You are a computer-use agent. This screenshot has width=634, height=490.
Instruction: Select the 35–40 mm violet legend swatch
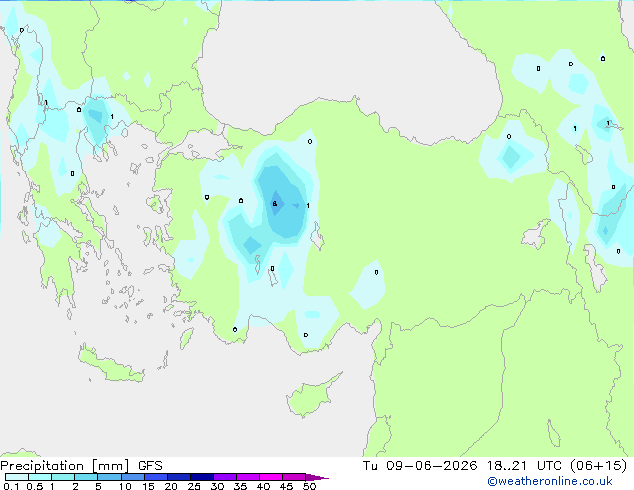coord(248,477)
